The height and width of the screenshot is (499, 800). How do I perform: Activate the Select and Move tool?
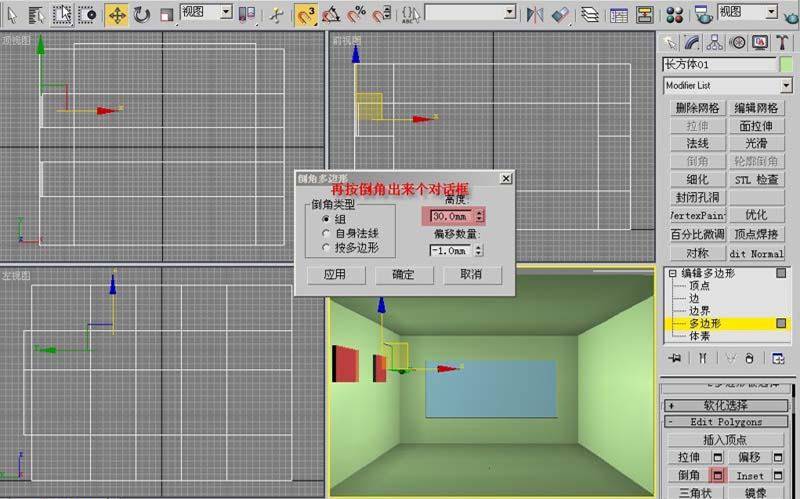coord(117,15)
